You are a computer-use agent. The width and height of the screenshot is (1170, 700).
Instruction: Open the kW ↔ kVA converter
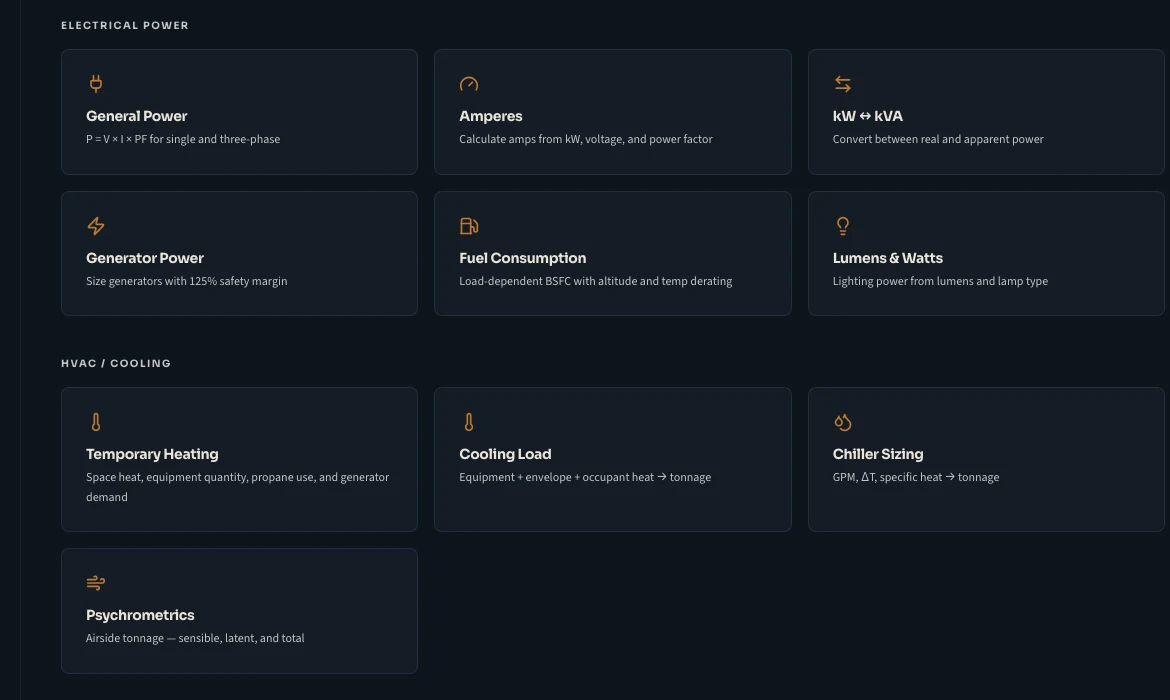986,112
